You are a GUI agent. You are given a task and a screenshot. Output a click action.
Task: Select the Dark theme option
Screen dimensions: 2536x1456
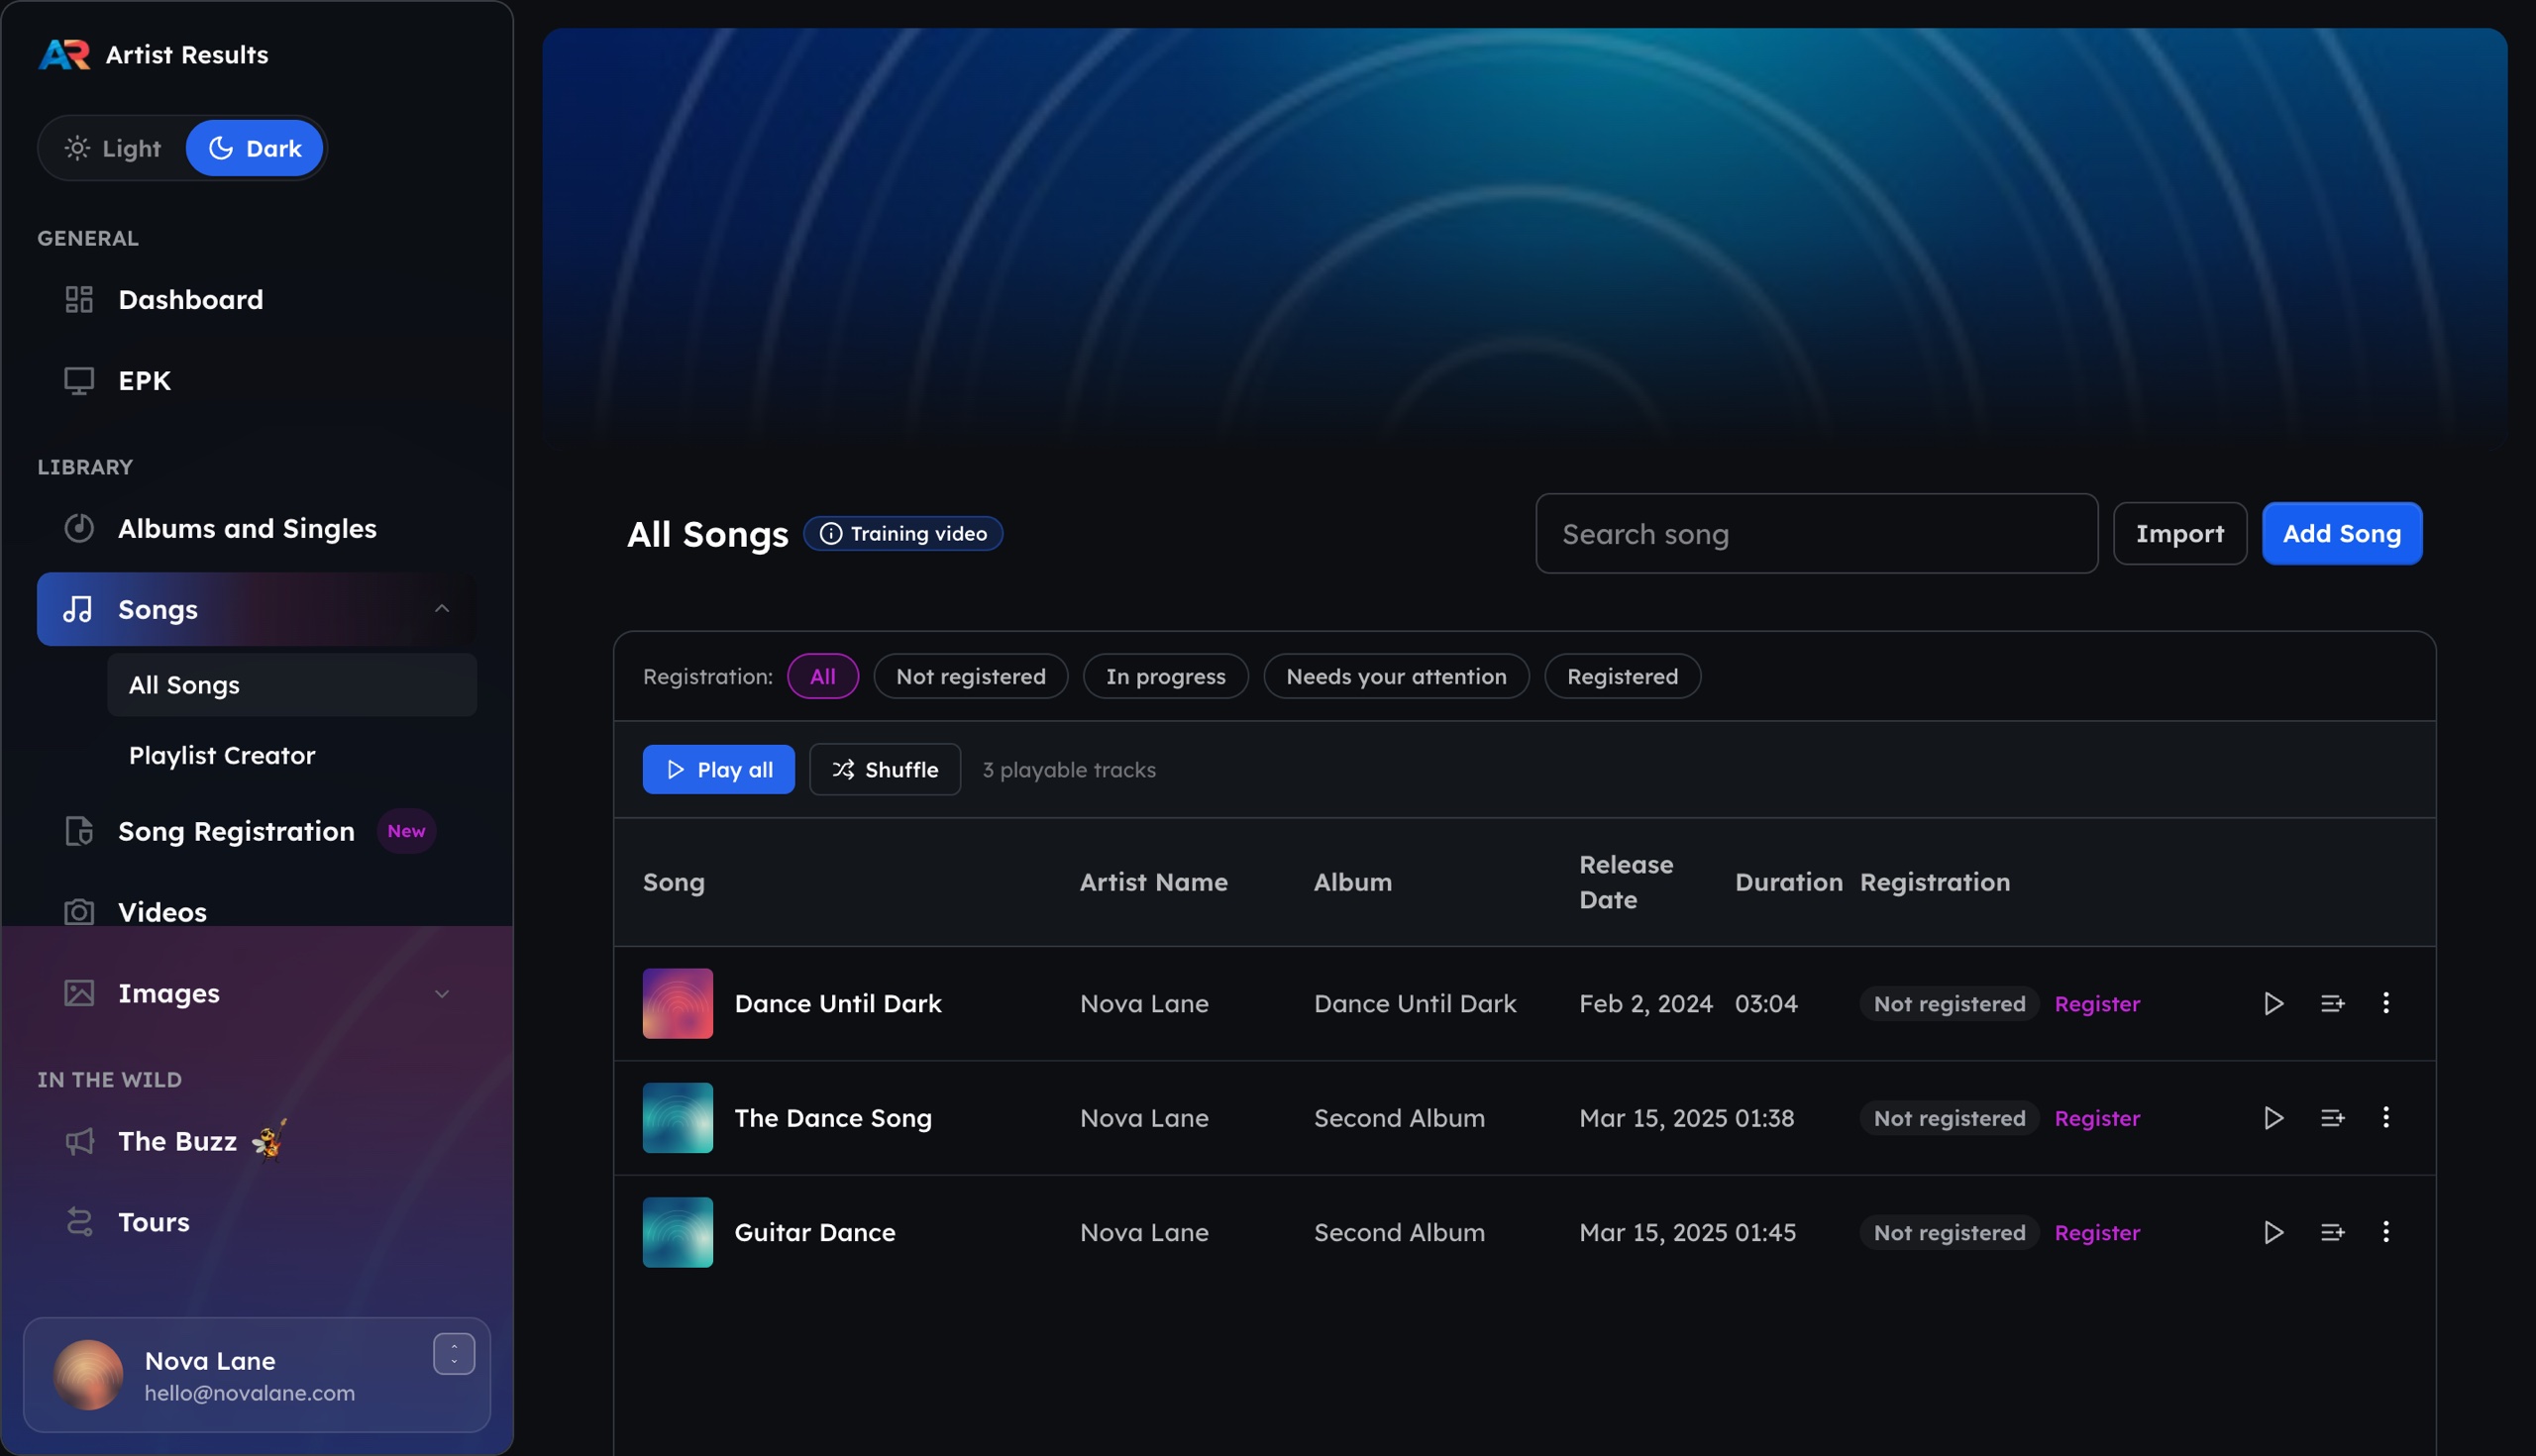click(x=254, y=148)
